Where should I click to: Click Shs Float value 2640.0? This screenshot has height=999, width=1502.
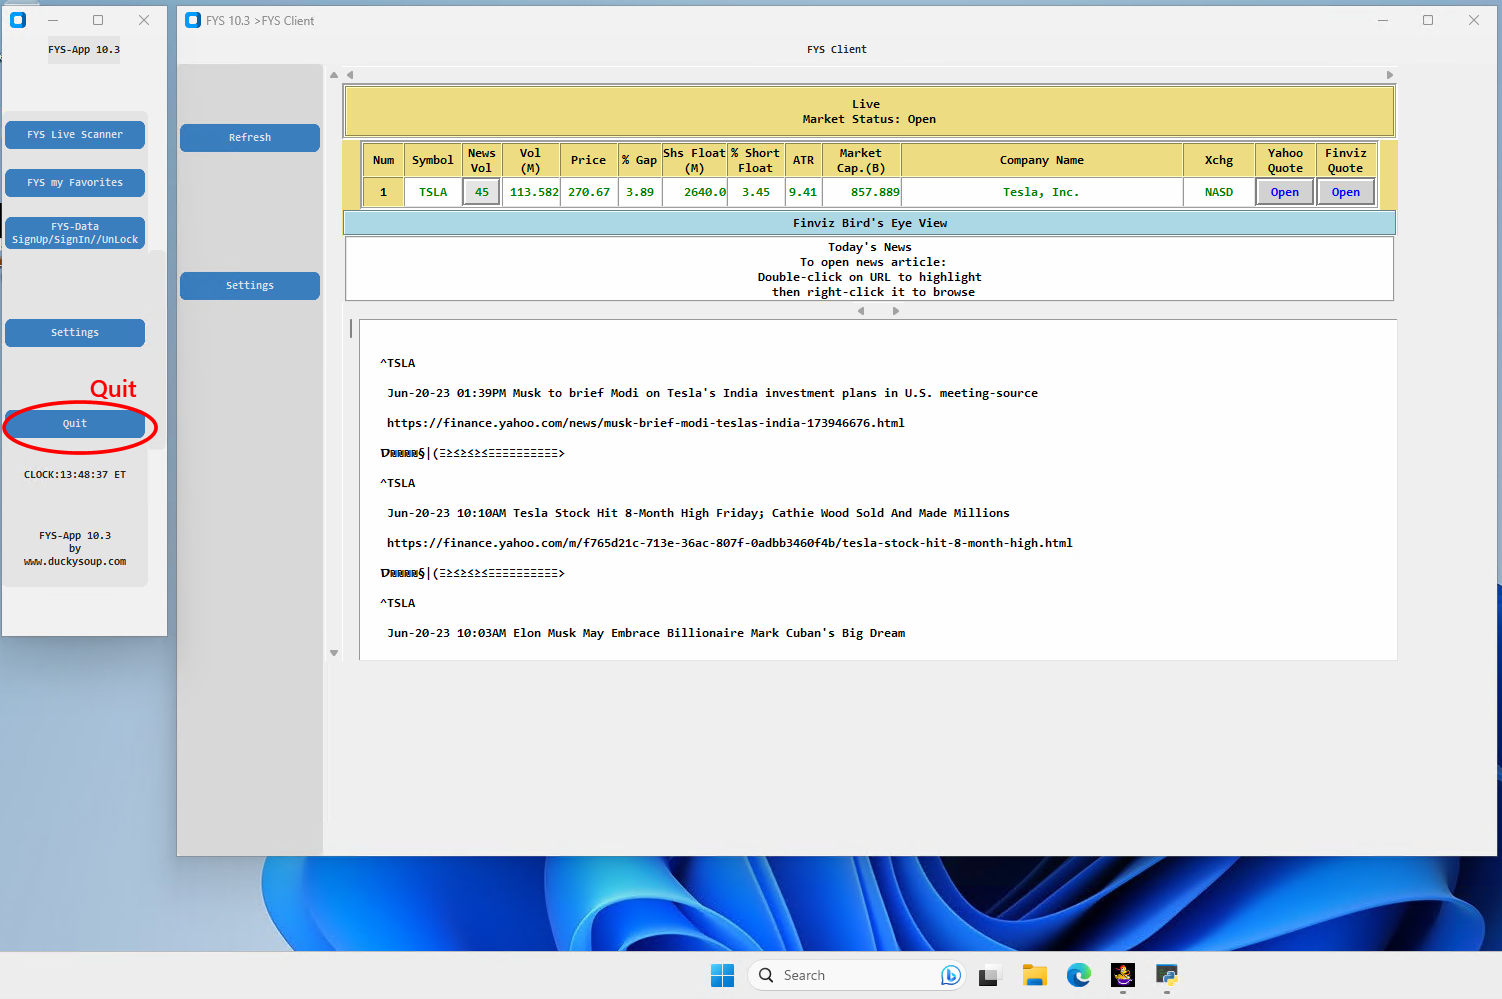tap(695, 192)
